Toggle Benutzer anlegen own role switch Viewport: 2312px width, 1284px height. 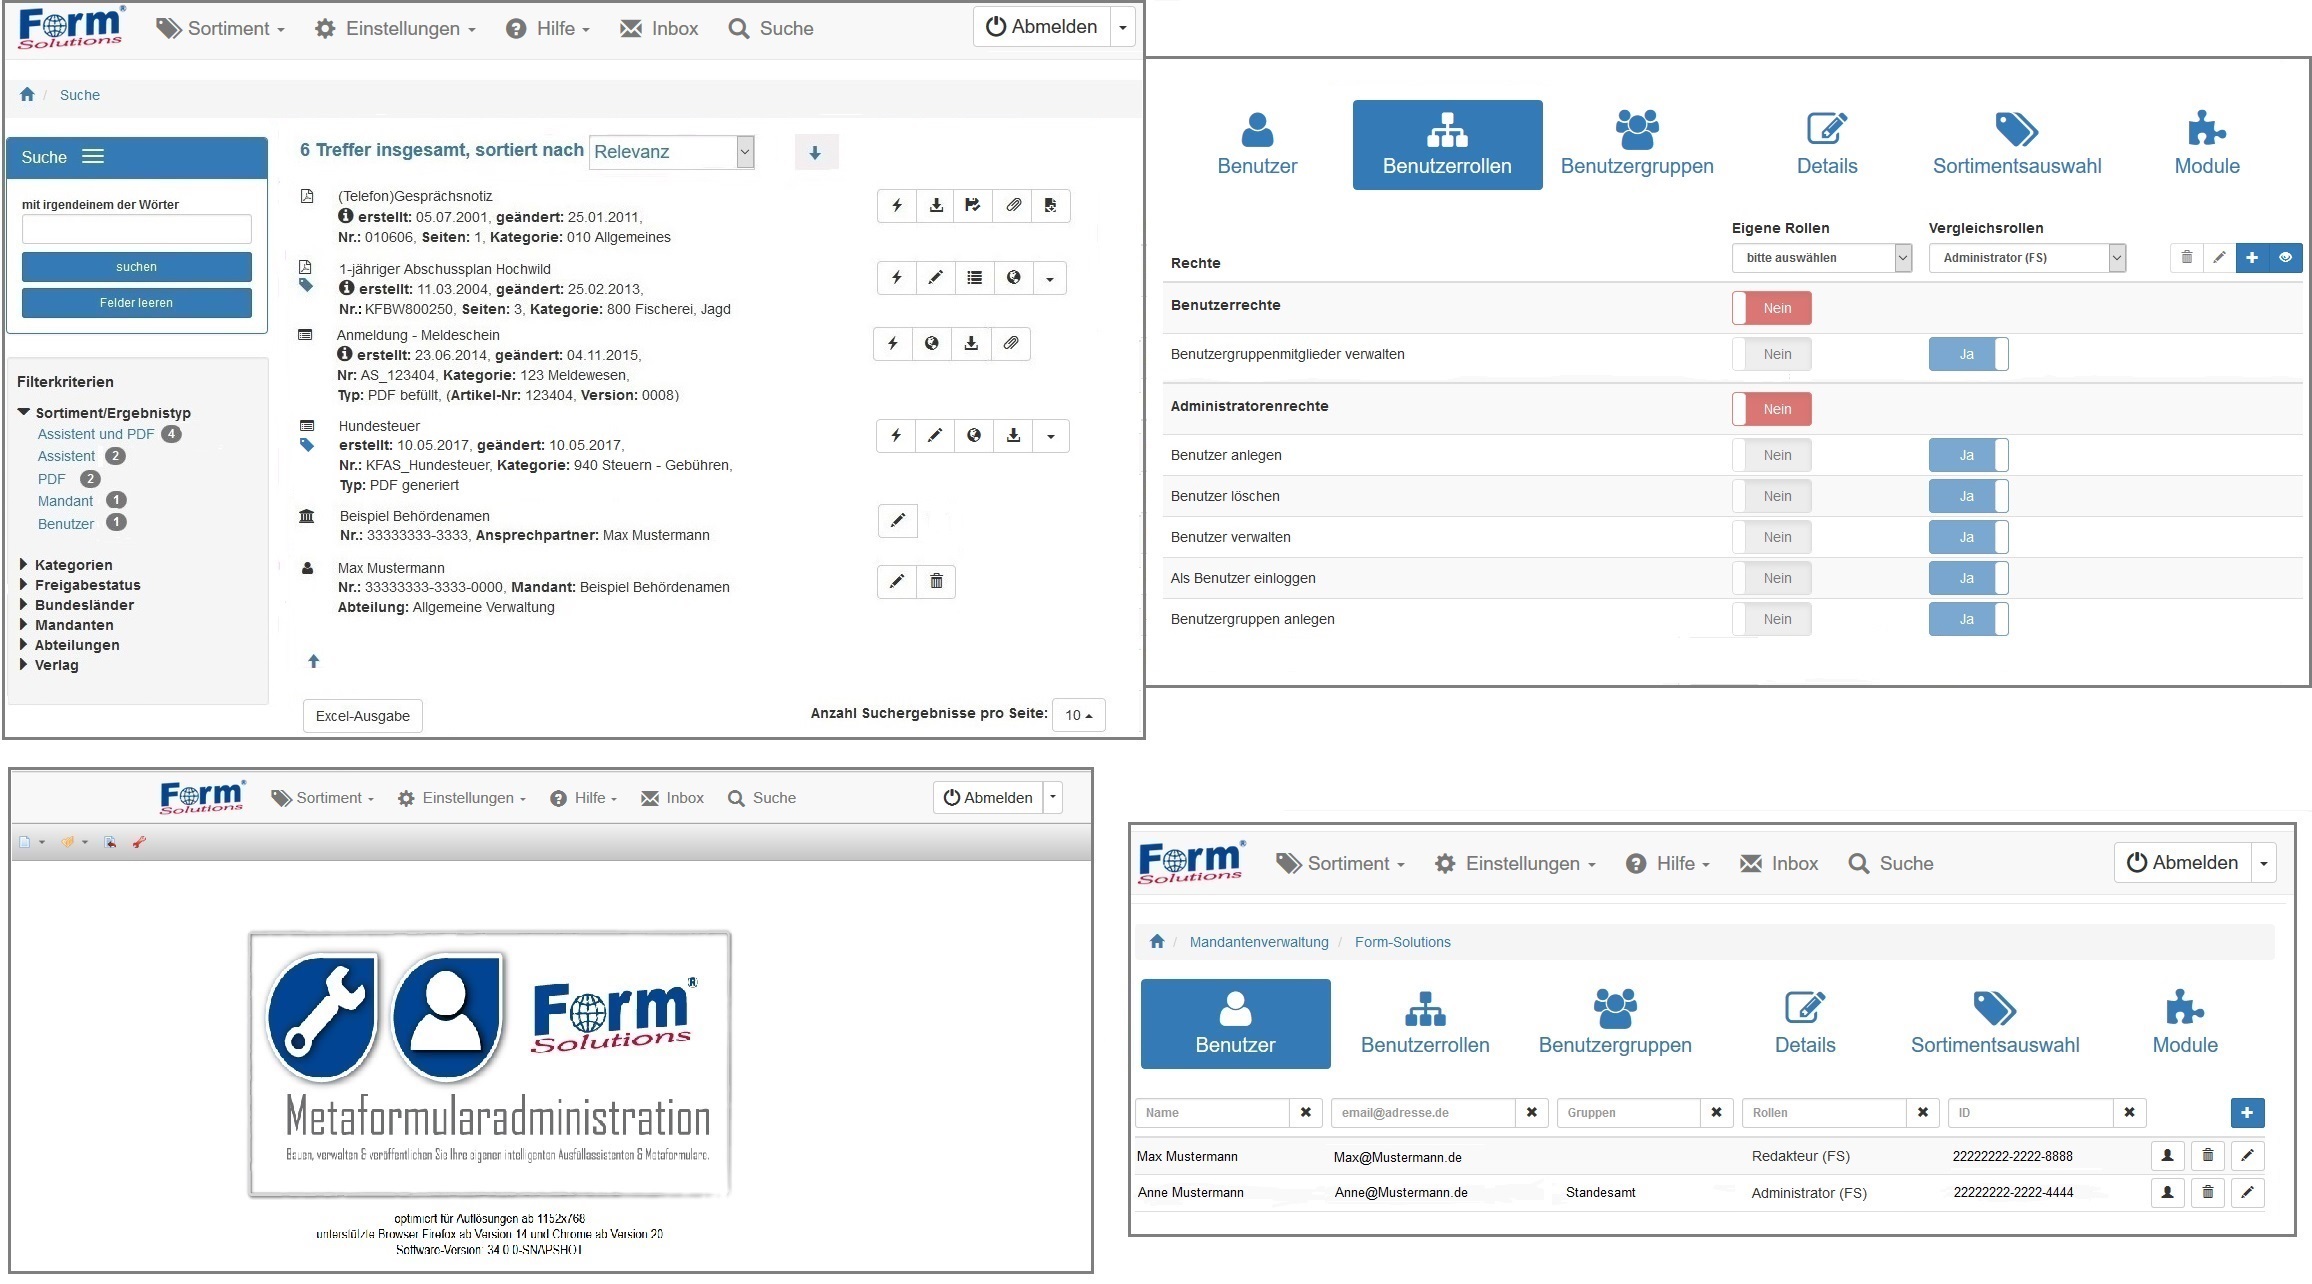click(1771, 455)
